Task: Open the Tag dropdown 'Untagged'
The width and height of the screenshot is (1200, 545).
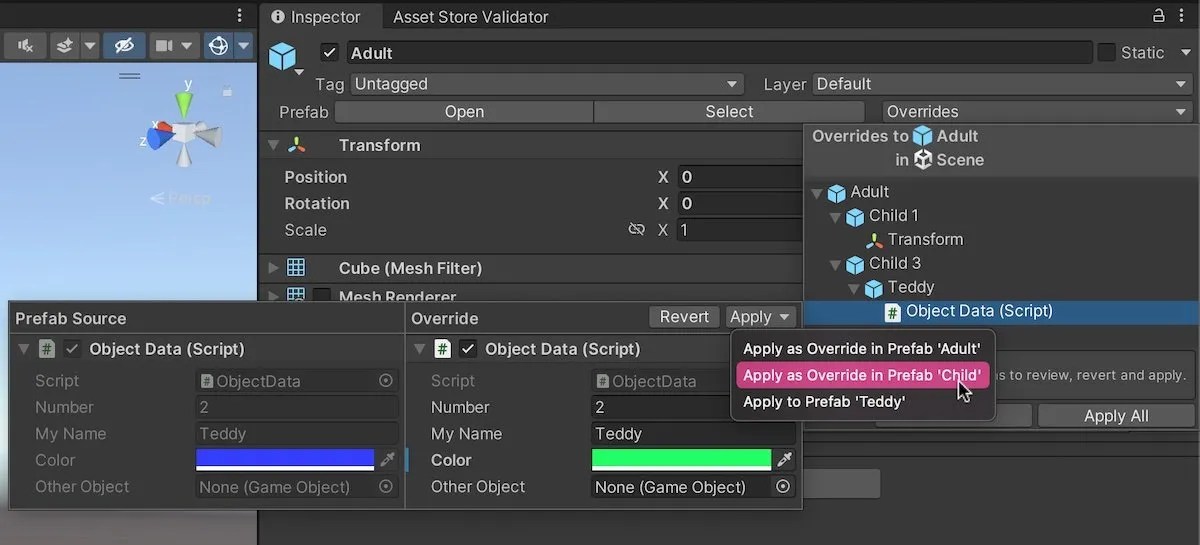Action: pyautogui.click(x=545, y=84)
